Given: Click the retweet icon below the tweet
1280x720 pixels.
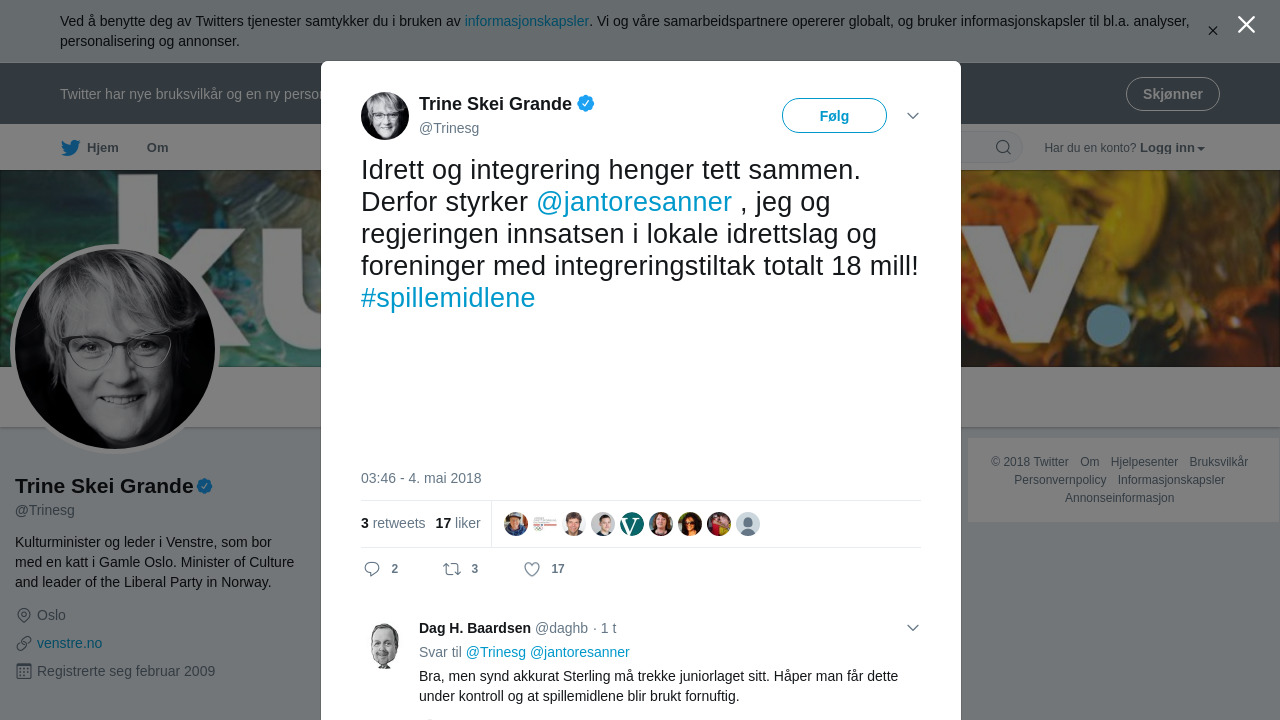Looking at the screenshot, I should 452,569.
